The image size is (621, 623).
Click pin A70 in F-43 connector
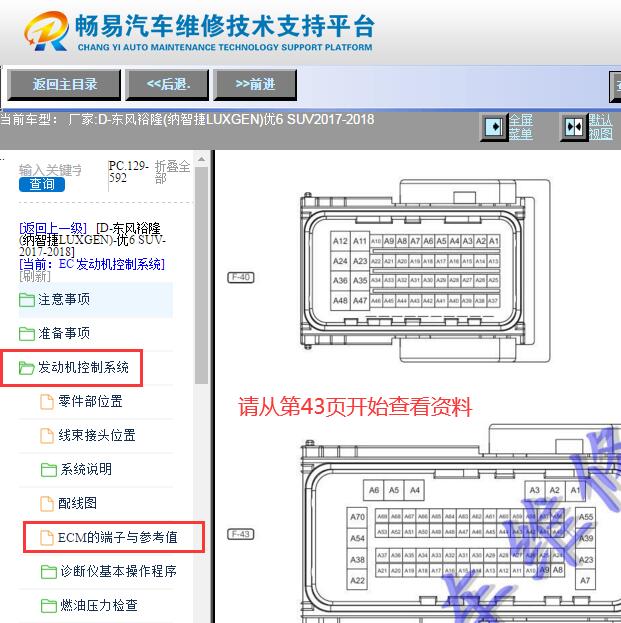357,517
